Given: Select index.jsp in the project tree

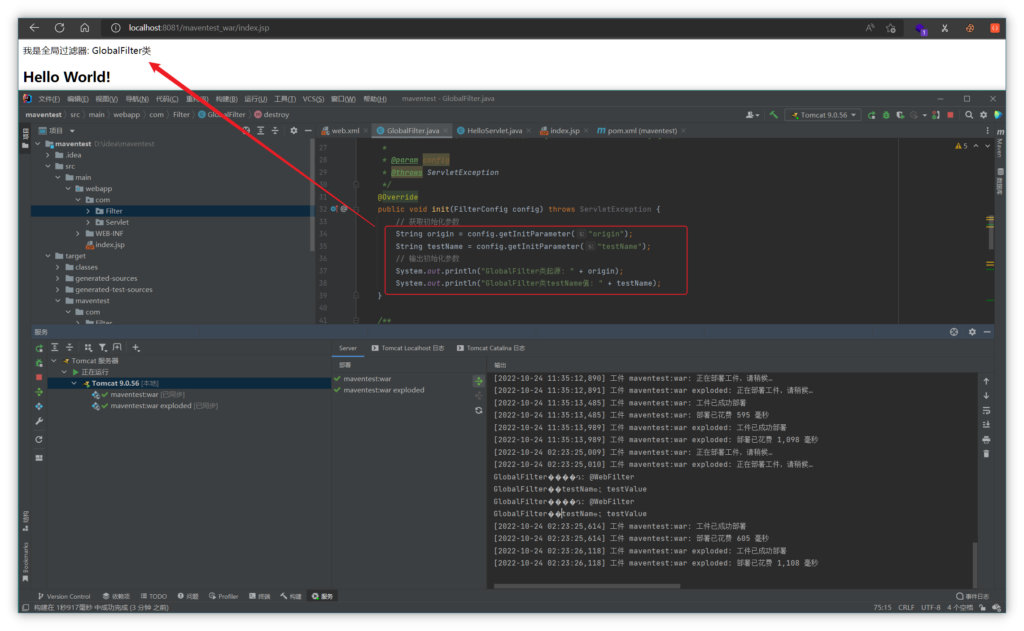Looking at the screenshot, I should (x=104, y=245).
